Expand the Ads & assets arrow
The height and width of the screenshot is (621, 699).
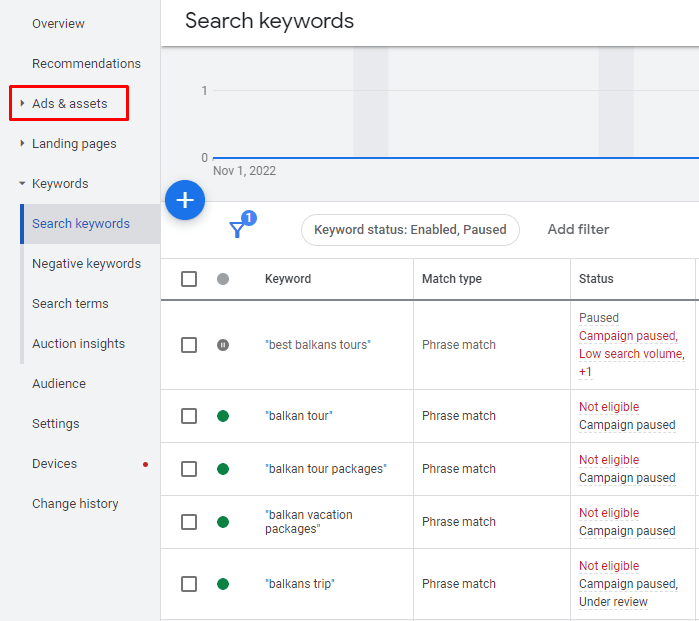(x=22, y=103)
